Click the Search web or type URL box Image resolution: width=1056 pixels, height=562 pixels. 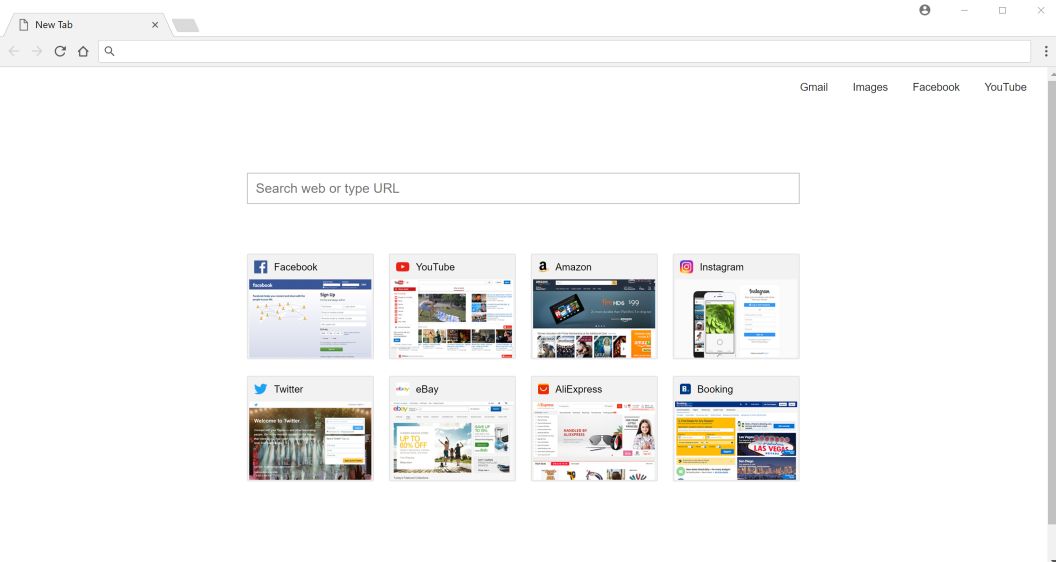click(x=523, y=188)
